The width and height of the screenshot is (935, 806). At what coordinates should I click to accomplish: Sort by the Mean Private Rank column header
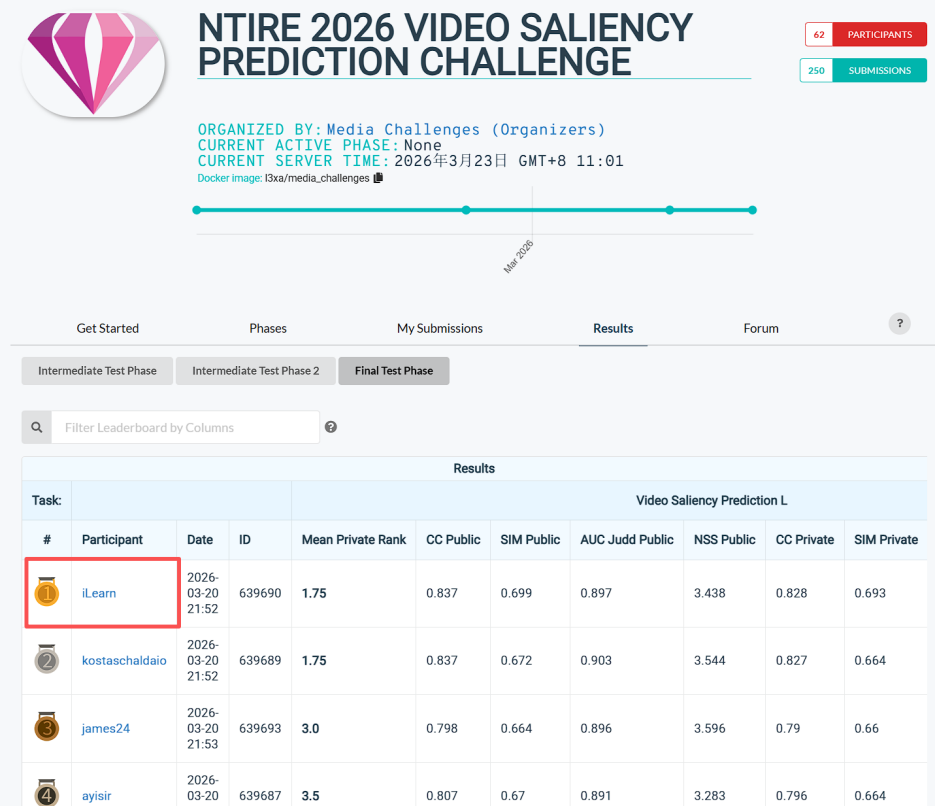pyautogui.click(x=354, y=539)
